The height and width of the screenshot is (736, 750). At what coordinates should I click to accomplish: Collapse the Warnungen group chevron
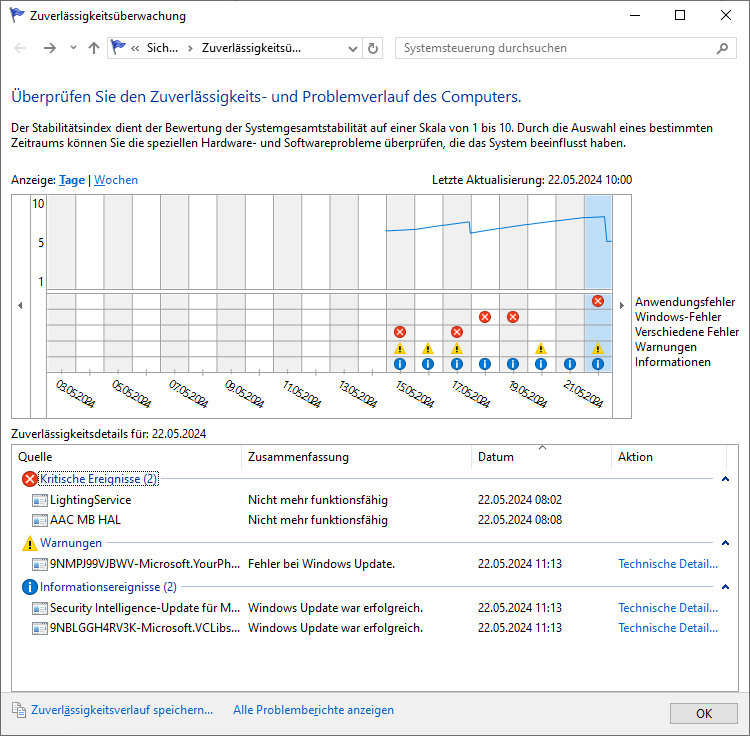point(726,543)
